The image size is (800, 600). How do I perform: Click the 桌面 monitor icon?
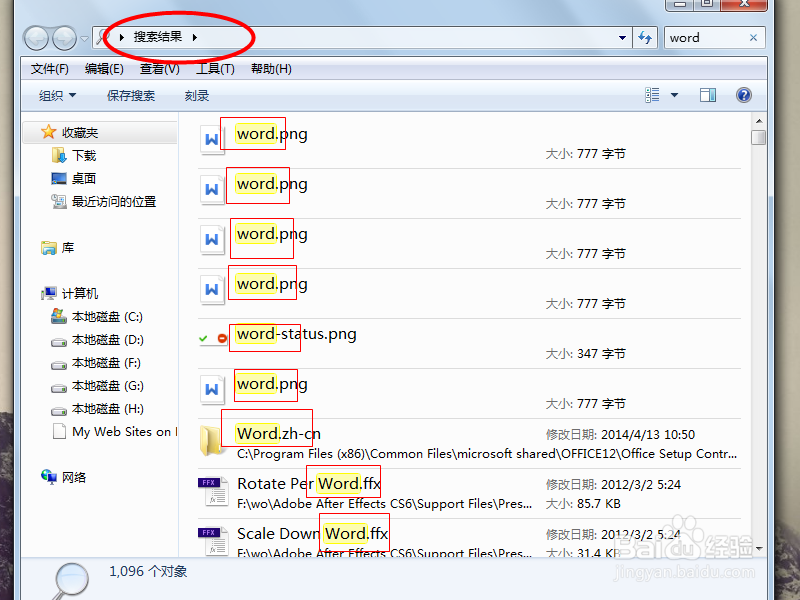(x=59, y=179)
